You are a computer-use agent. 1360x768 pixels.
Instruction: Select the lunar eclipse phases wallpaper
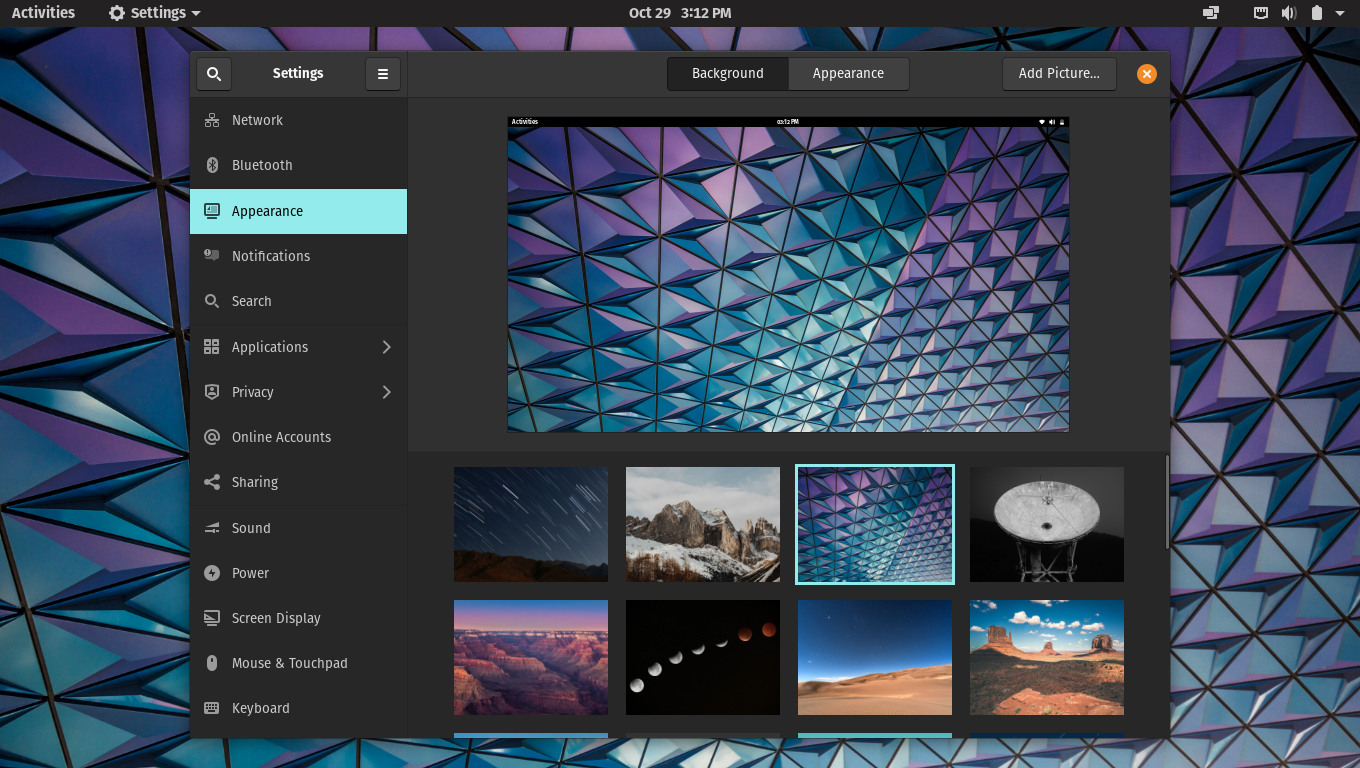(x=703, y=657)
